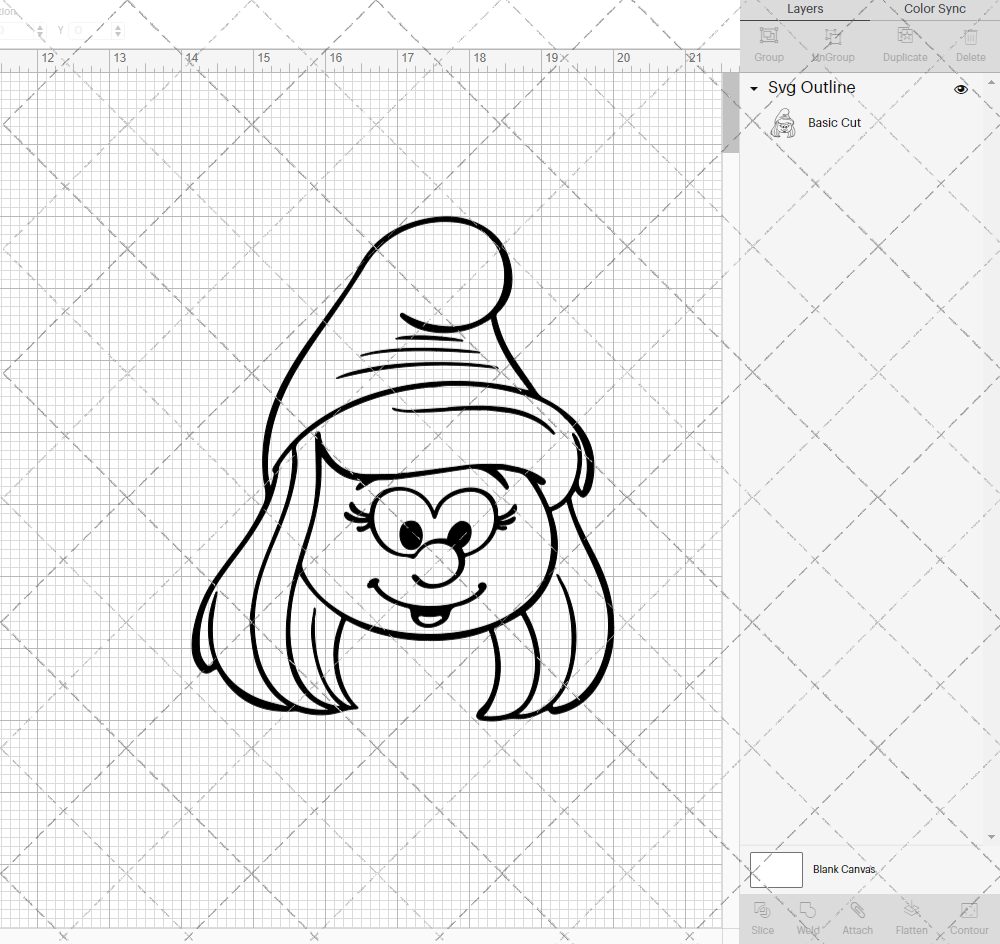Switch to the Color Sync tab

[934, 9]
